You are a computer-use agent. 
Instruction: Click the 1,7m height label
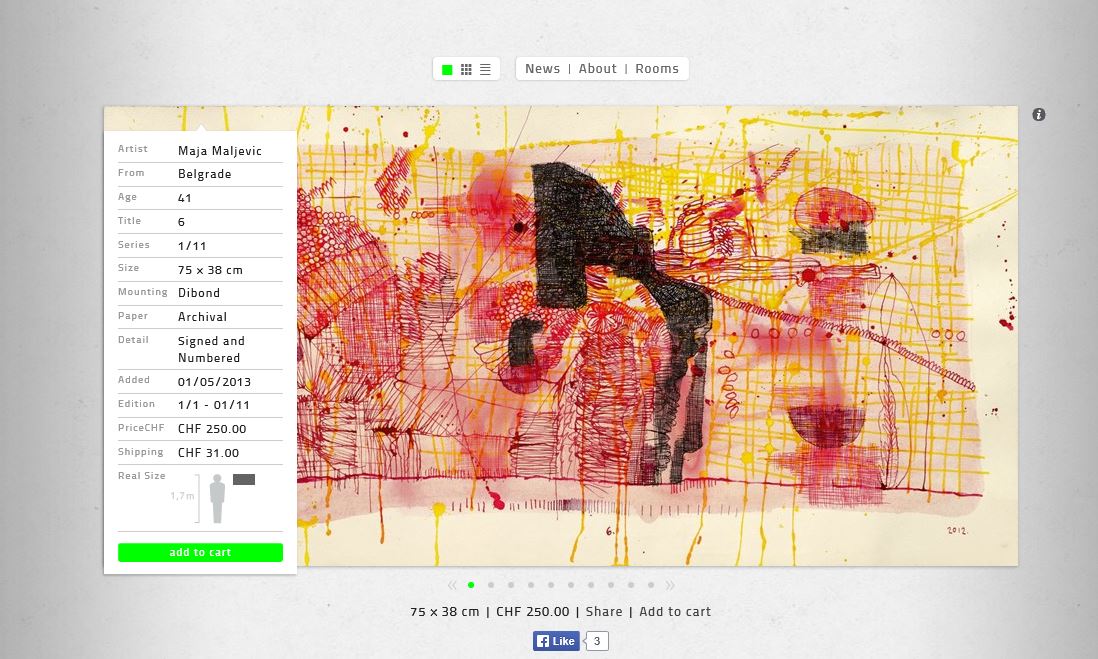coord(181,496)
